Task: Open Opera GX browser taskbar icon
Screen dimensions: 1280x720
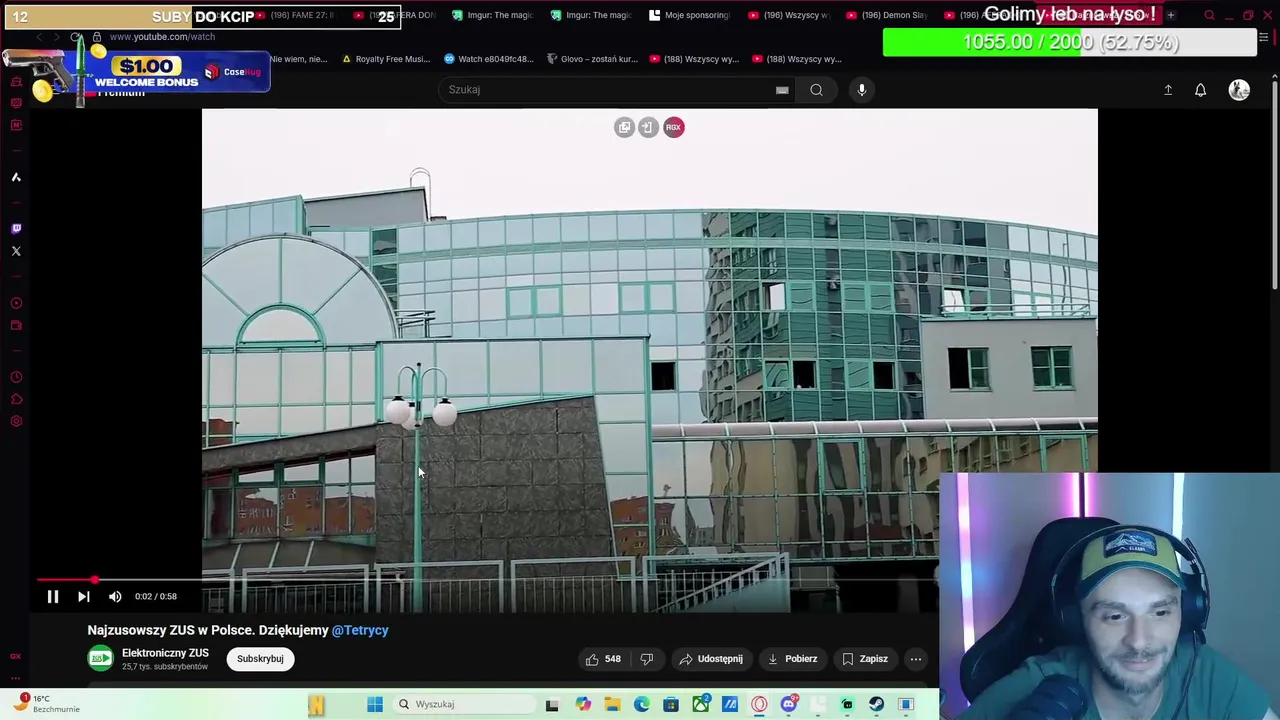Action: point(760,704)
